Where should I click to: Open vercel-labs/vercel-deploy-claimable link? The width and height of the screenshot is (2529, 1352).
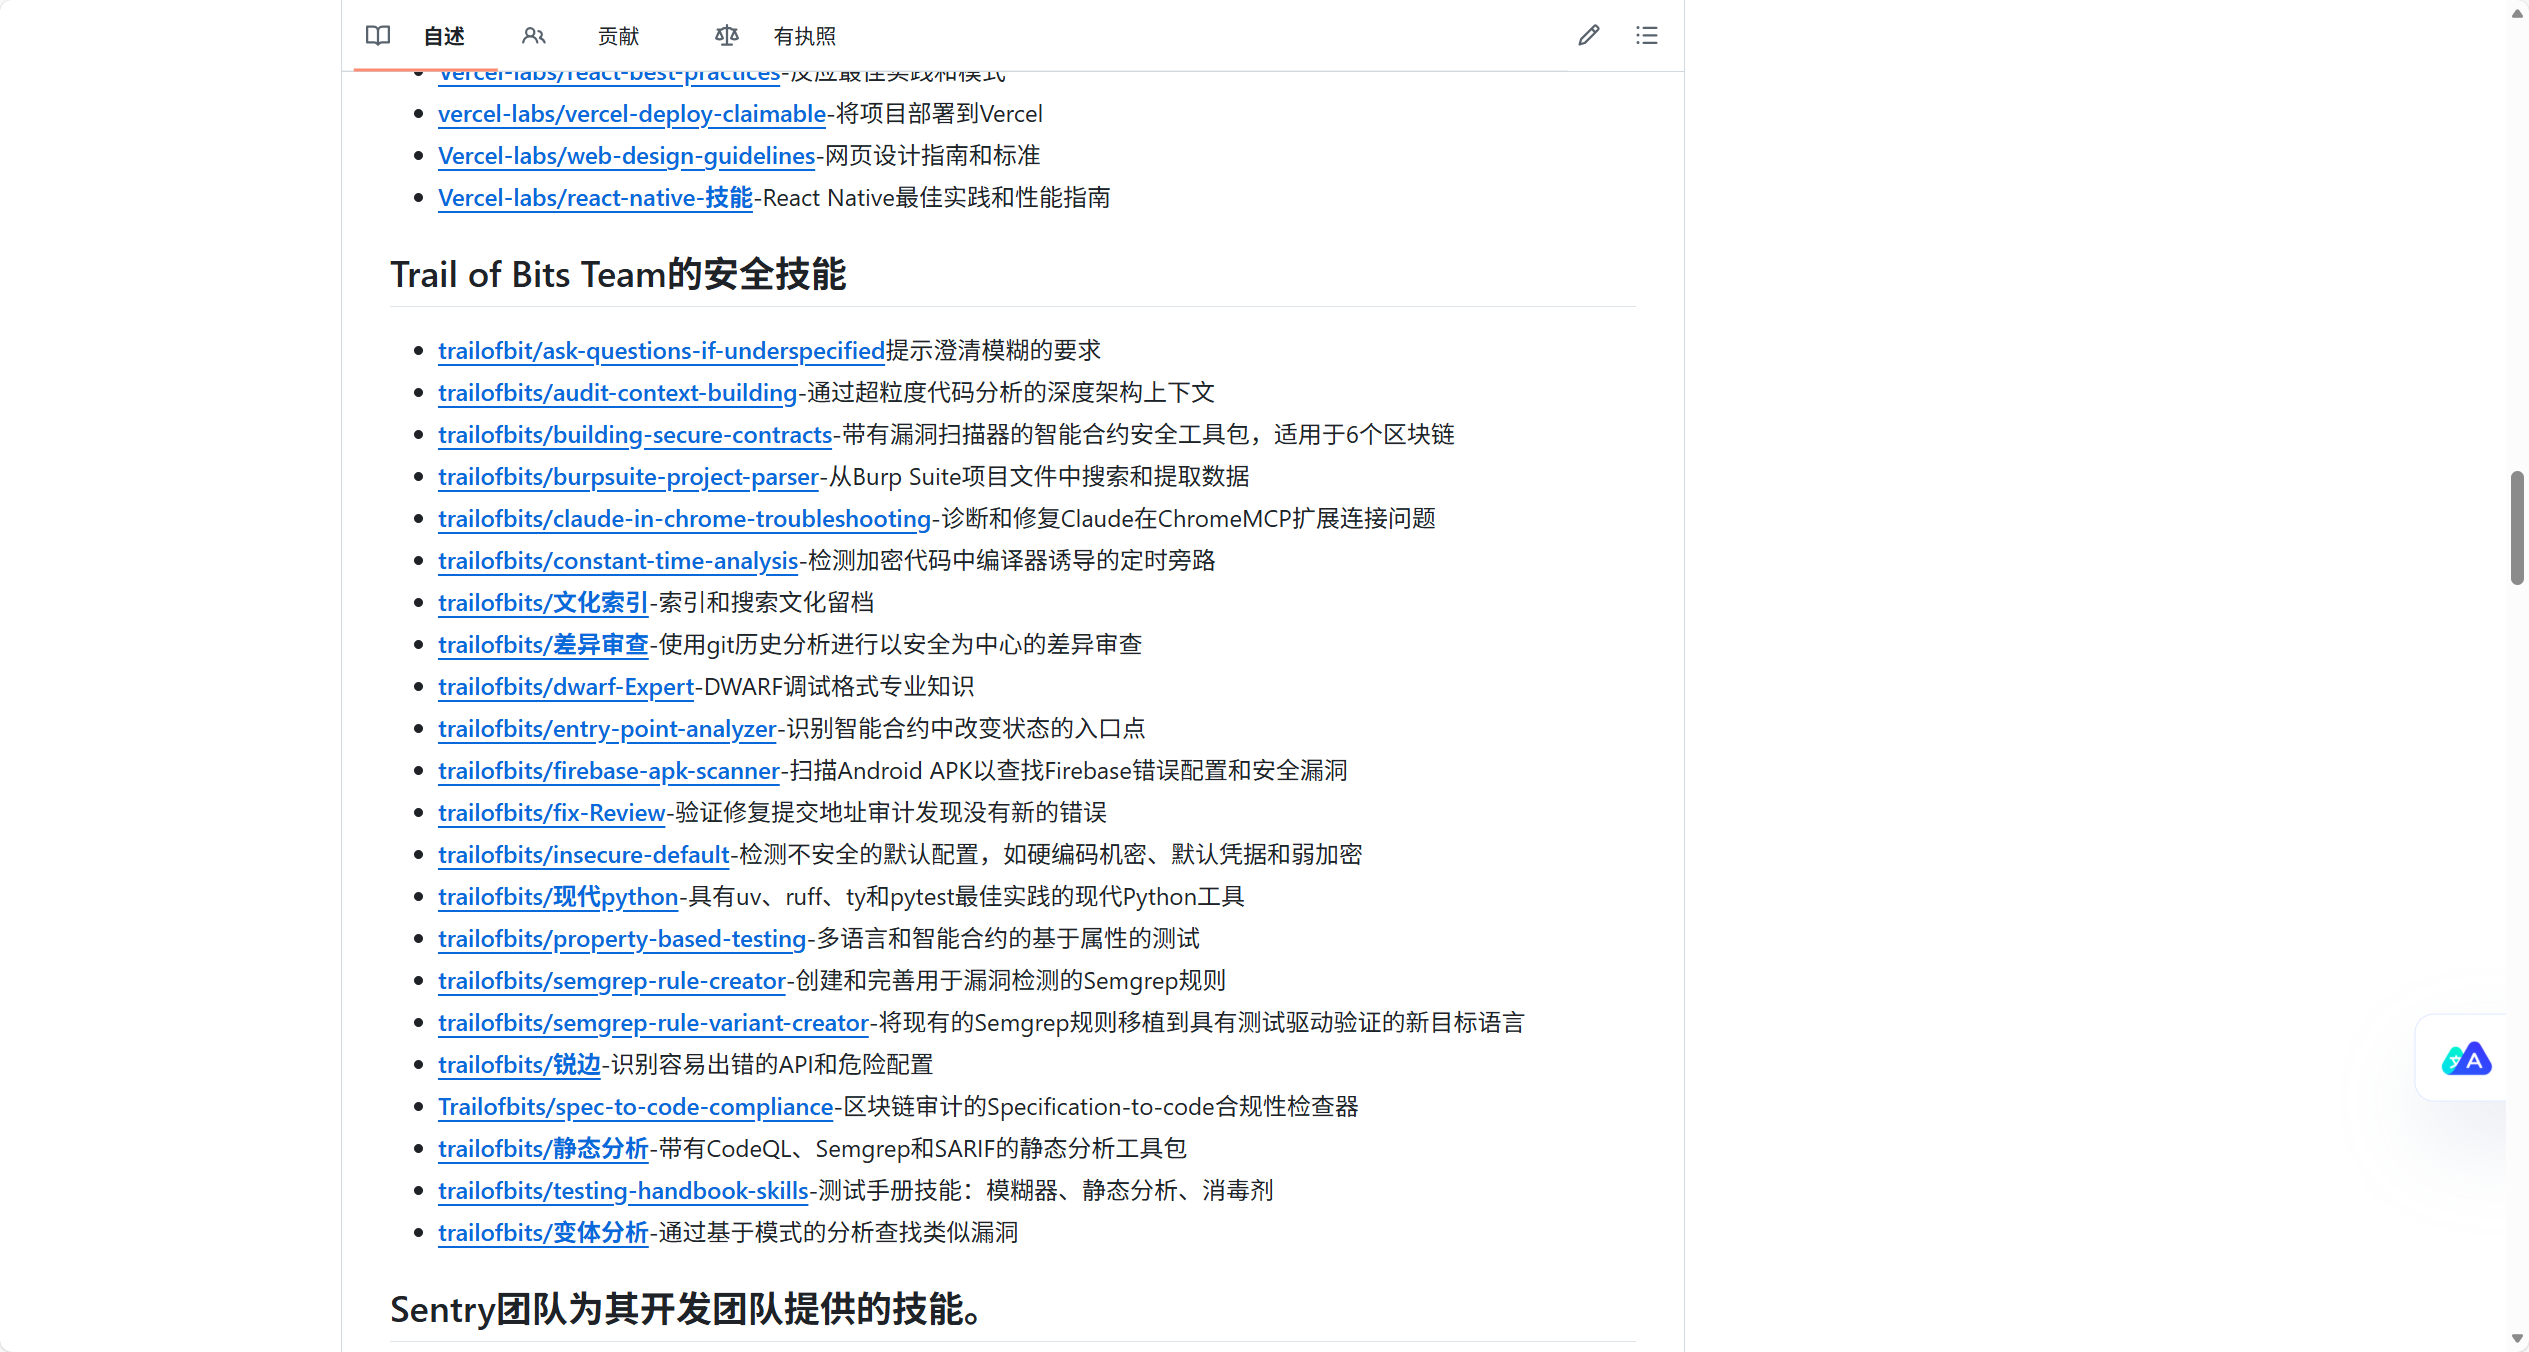tap(632, 114)
